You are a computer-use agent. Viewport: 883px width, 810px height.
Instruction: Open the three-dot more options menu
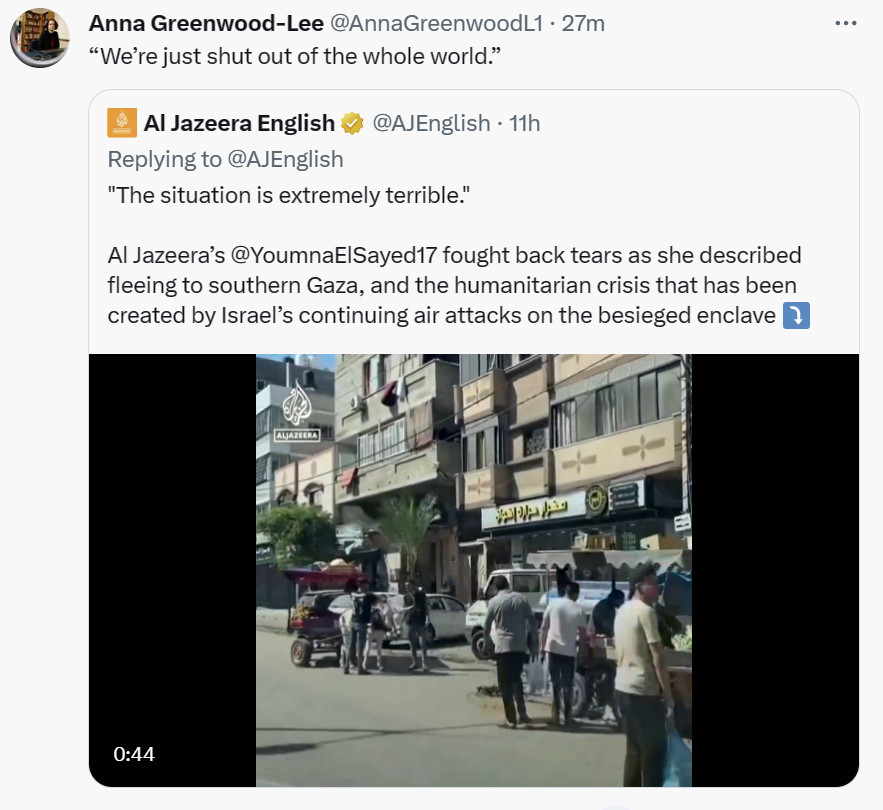pos(845,24)
